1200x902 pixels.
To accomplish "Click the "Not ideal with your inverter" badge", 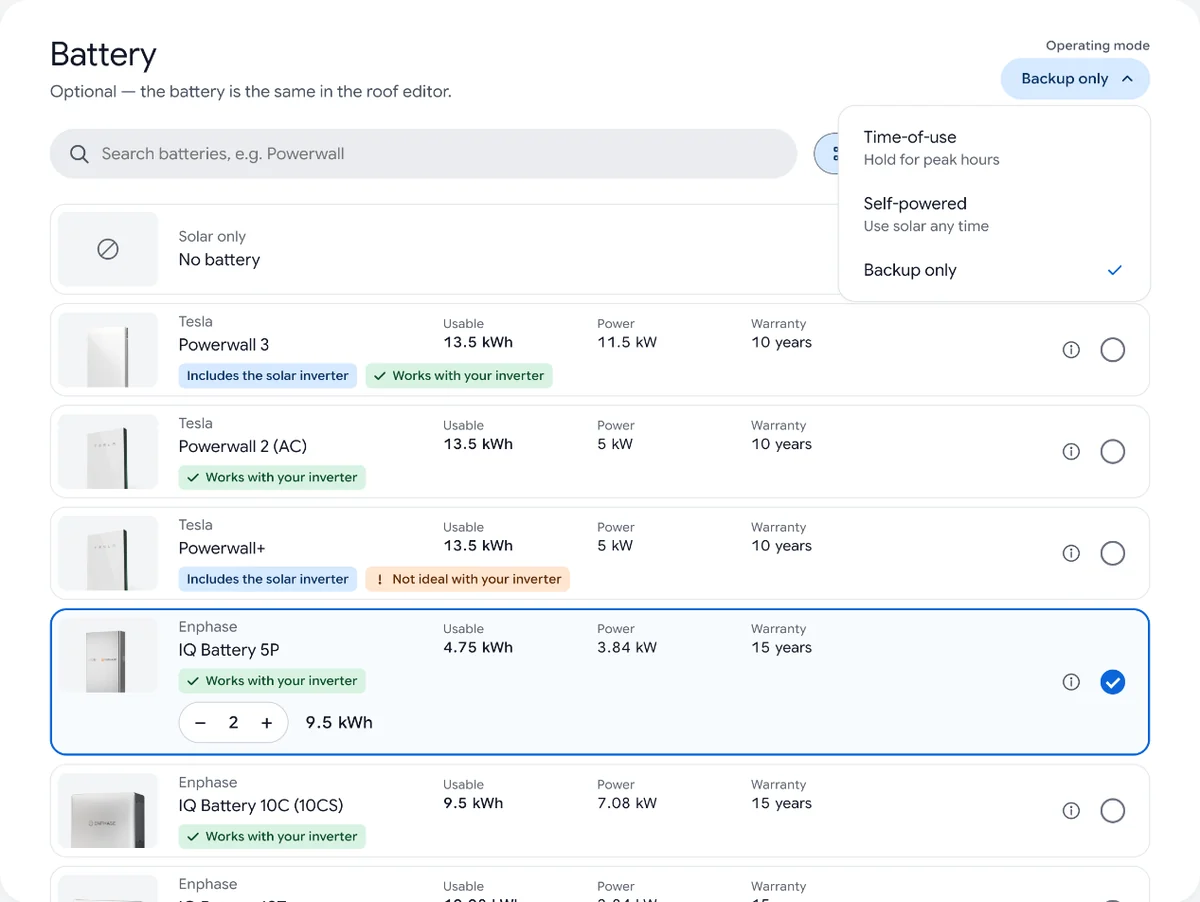I will pyautogui.click(x=467, y=579).
